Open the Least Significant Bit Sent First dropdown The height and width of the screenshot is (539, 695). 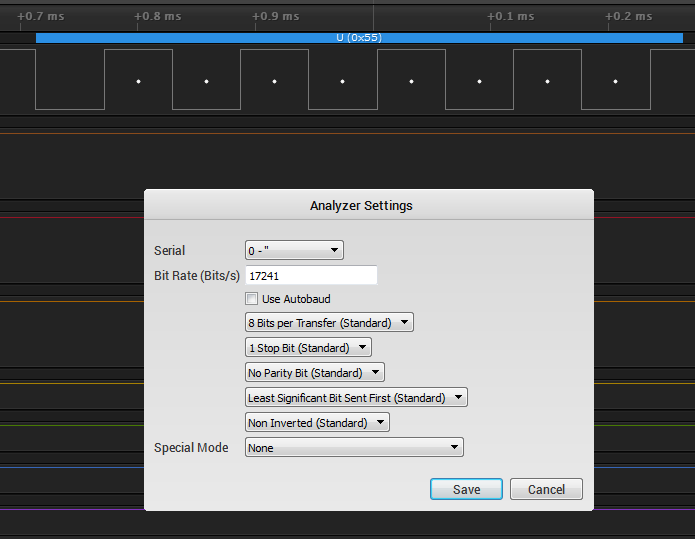click(x=356, y=398)
